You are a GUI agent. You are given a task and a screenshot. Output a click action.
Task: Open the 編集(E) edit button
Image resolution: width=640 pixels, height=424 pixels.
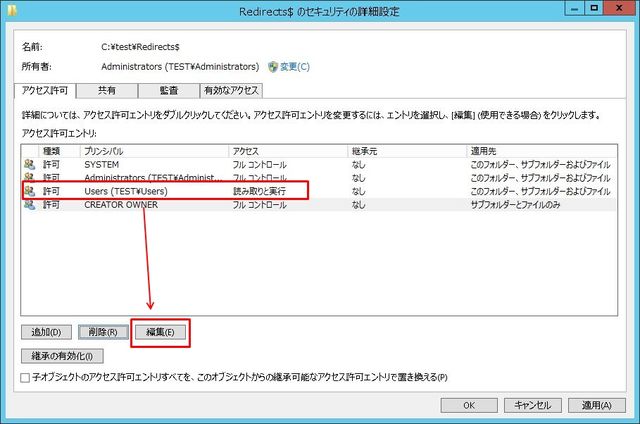160,332
